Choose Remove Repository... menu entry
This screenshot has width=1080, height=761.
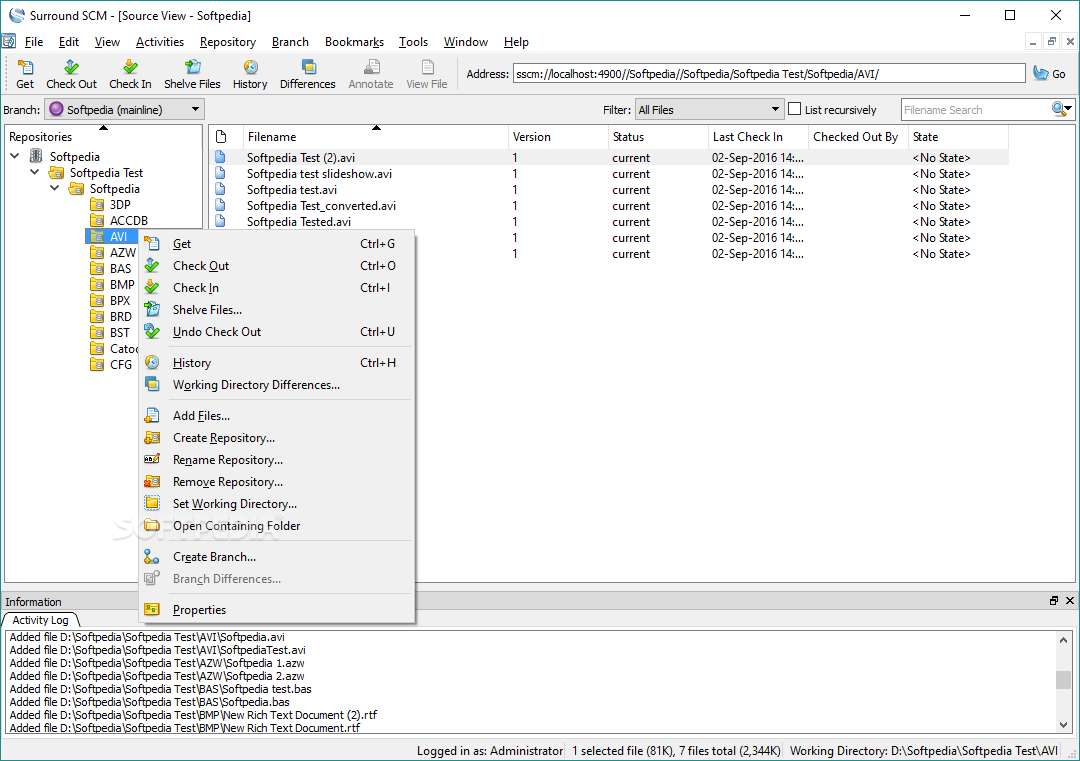[x=277, y=482]
